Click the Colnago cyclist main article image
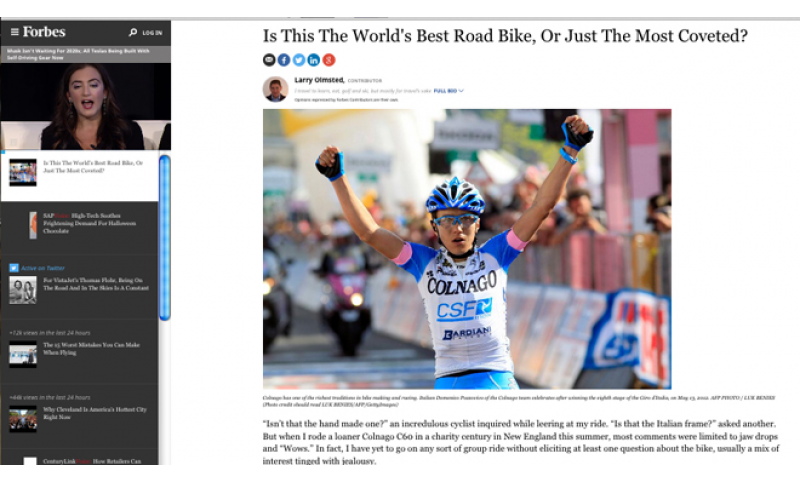This screenshot has height=484, width=800. coord(467,249)
